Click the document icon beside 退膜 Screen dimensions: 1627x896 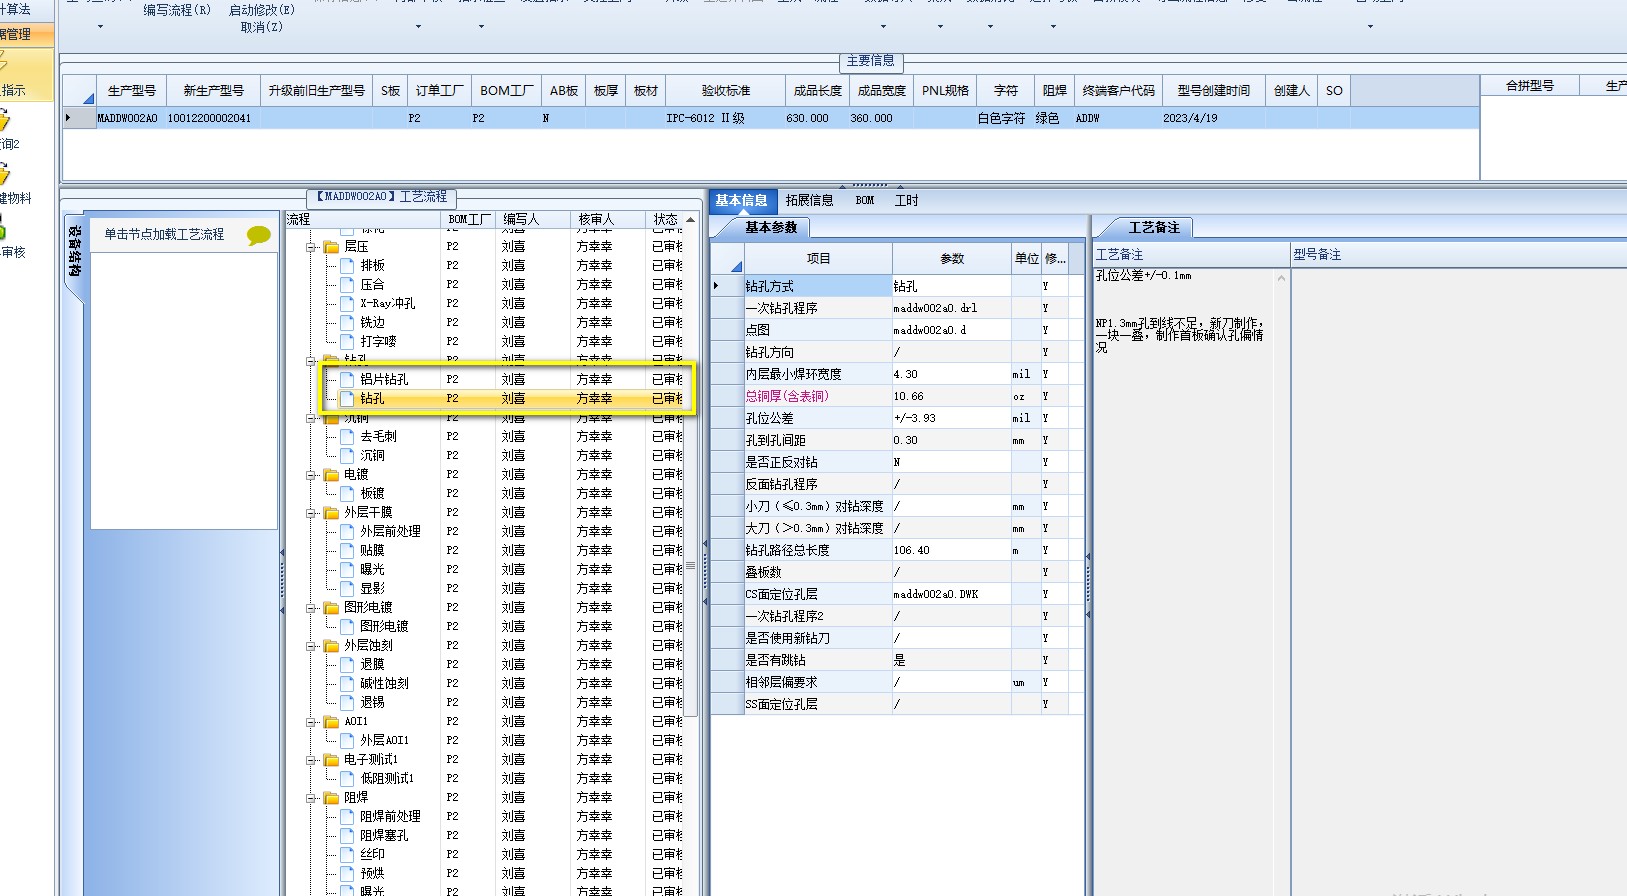(x=347, y=664)
